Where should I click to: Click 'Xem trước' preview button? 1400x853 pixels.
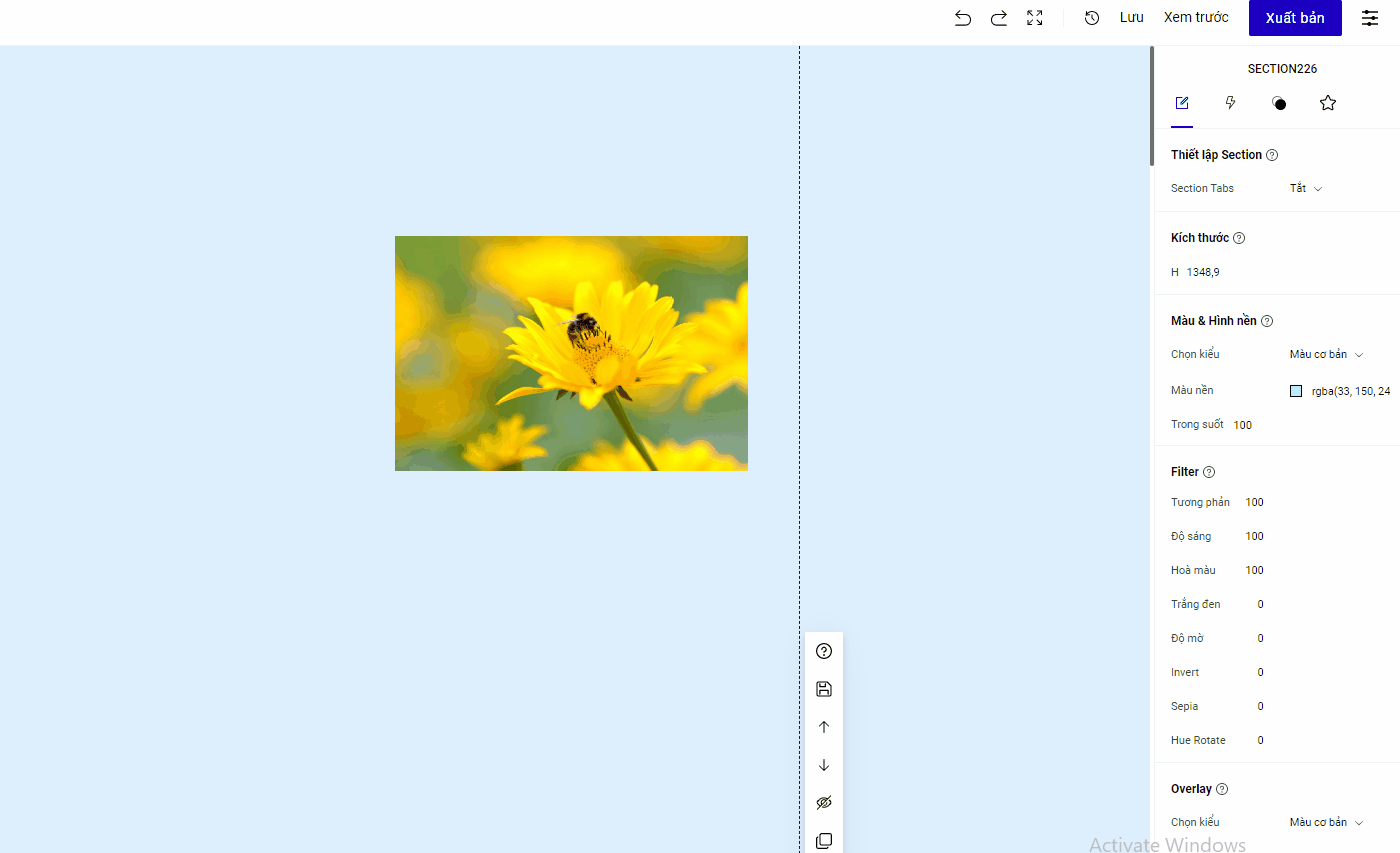point(1196,18)
